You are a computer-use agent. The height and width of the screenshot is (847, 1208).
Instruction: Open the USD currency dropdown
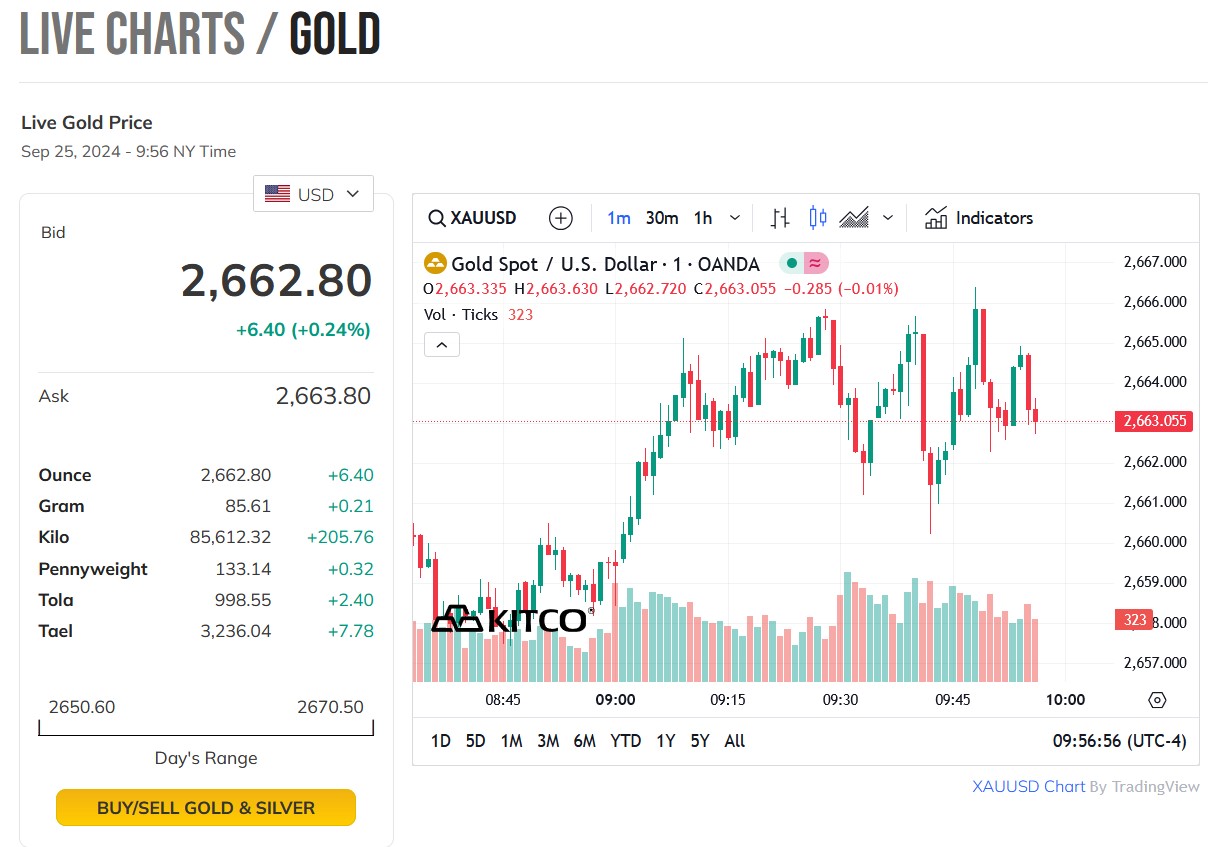point(313,194)
